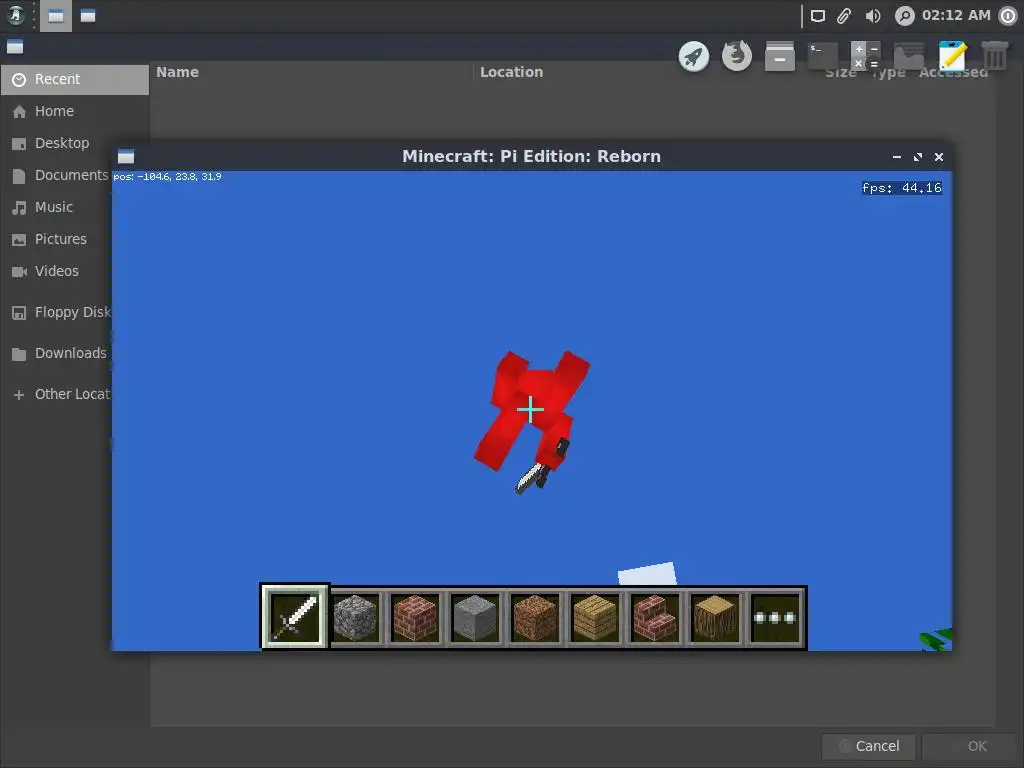Switch to second taskbar window button

88,16
